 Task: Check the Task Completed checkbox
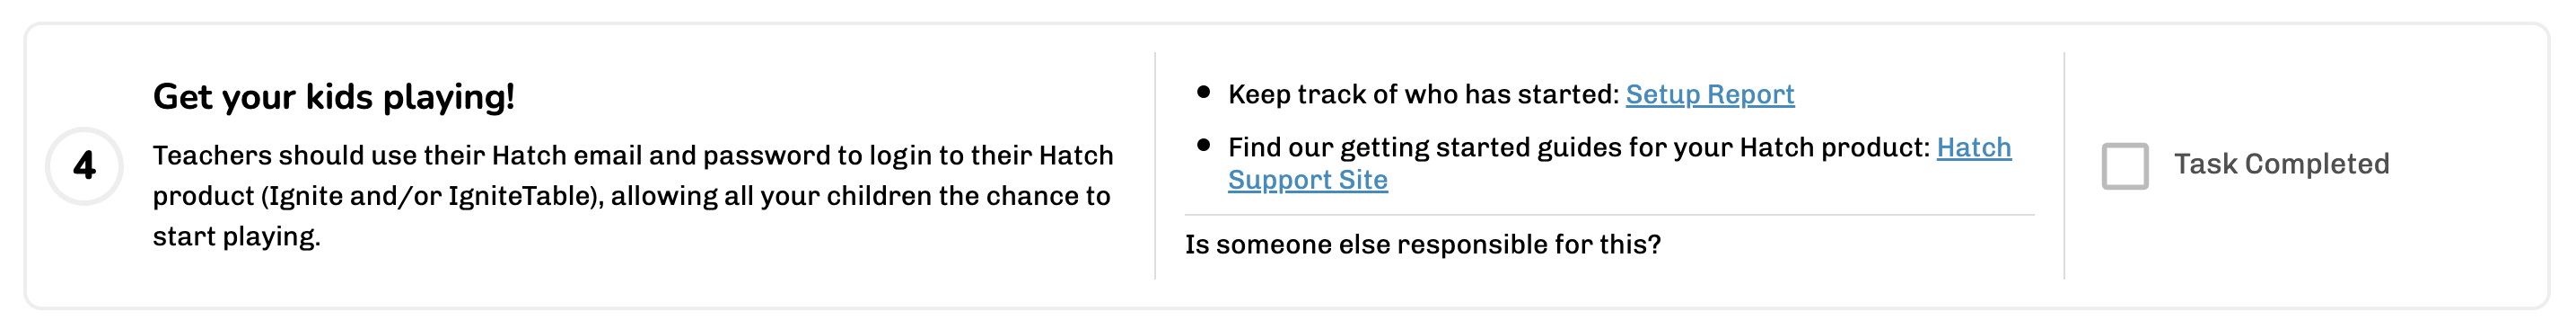tap(2124, 165)
